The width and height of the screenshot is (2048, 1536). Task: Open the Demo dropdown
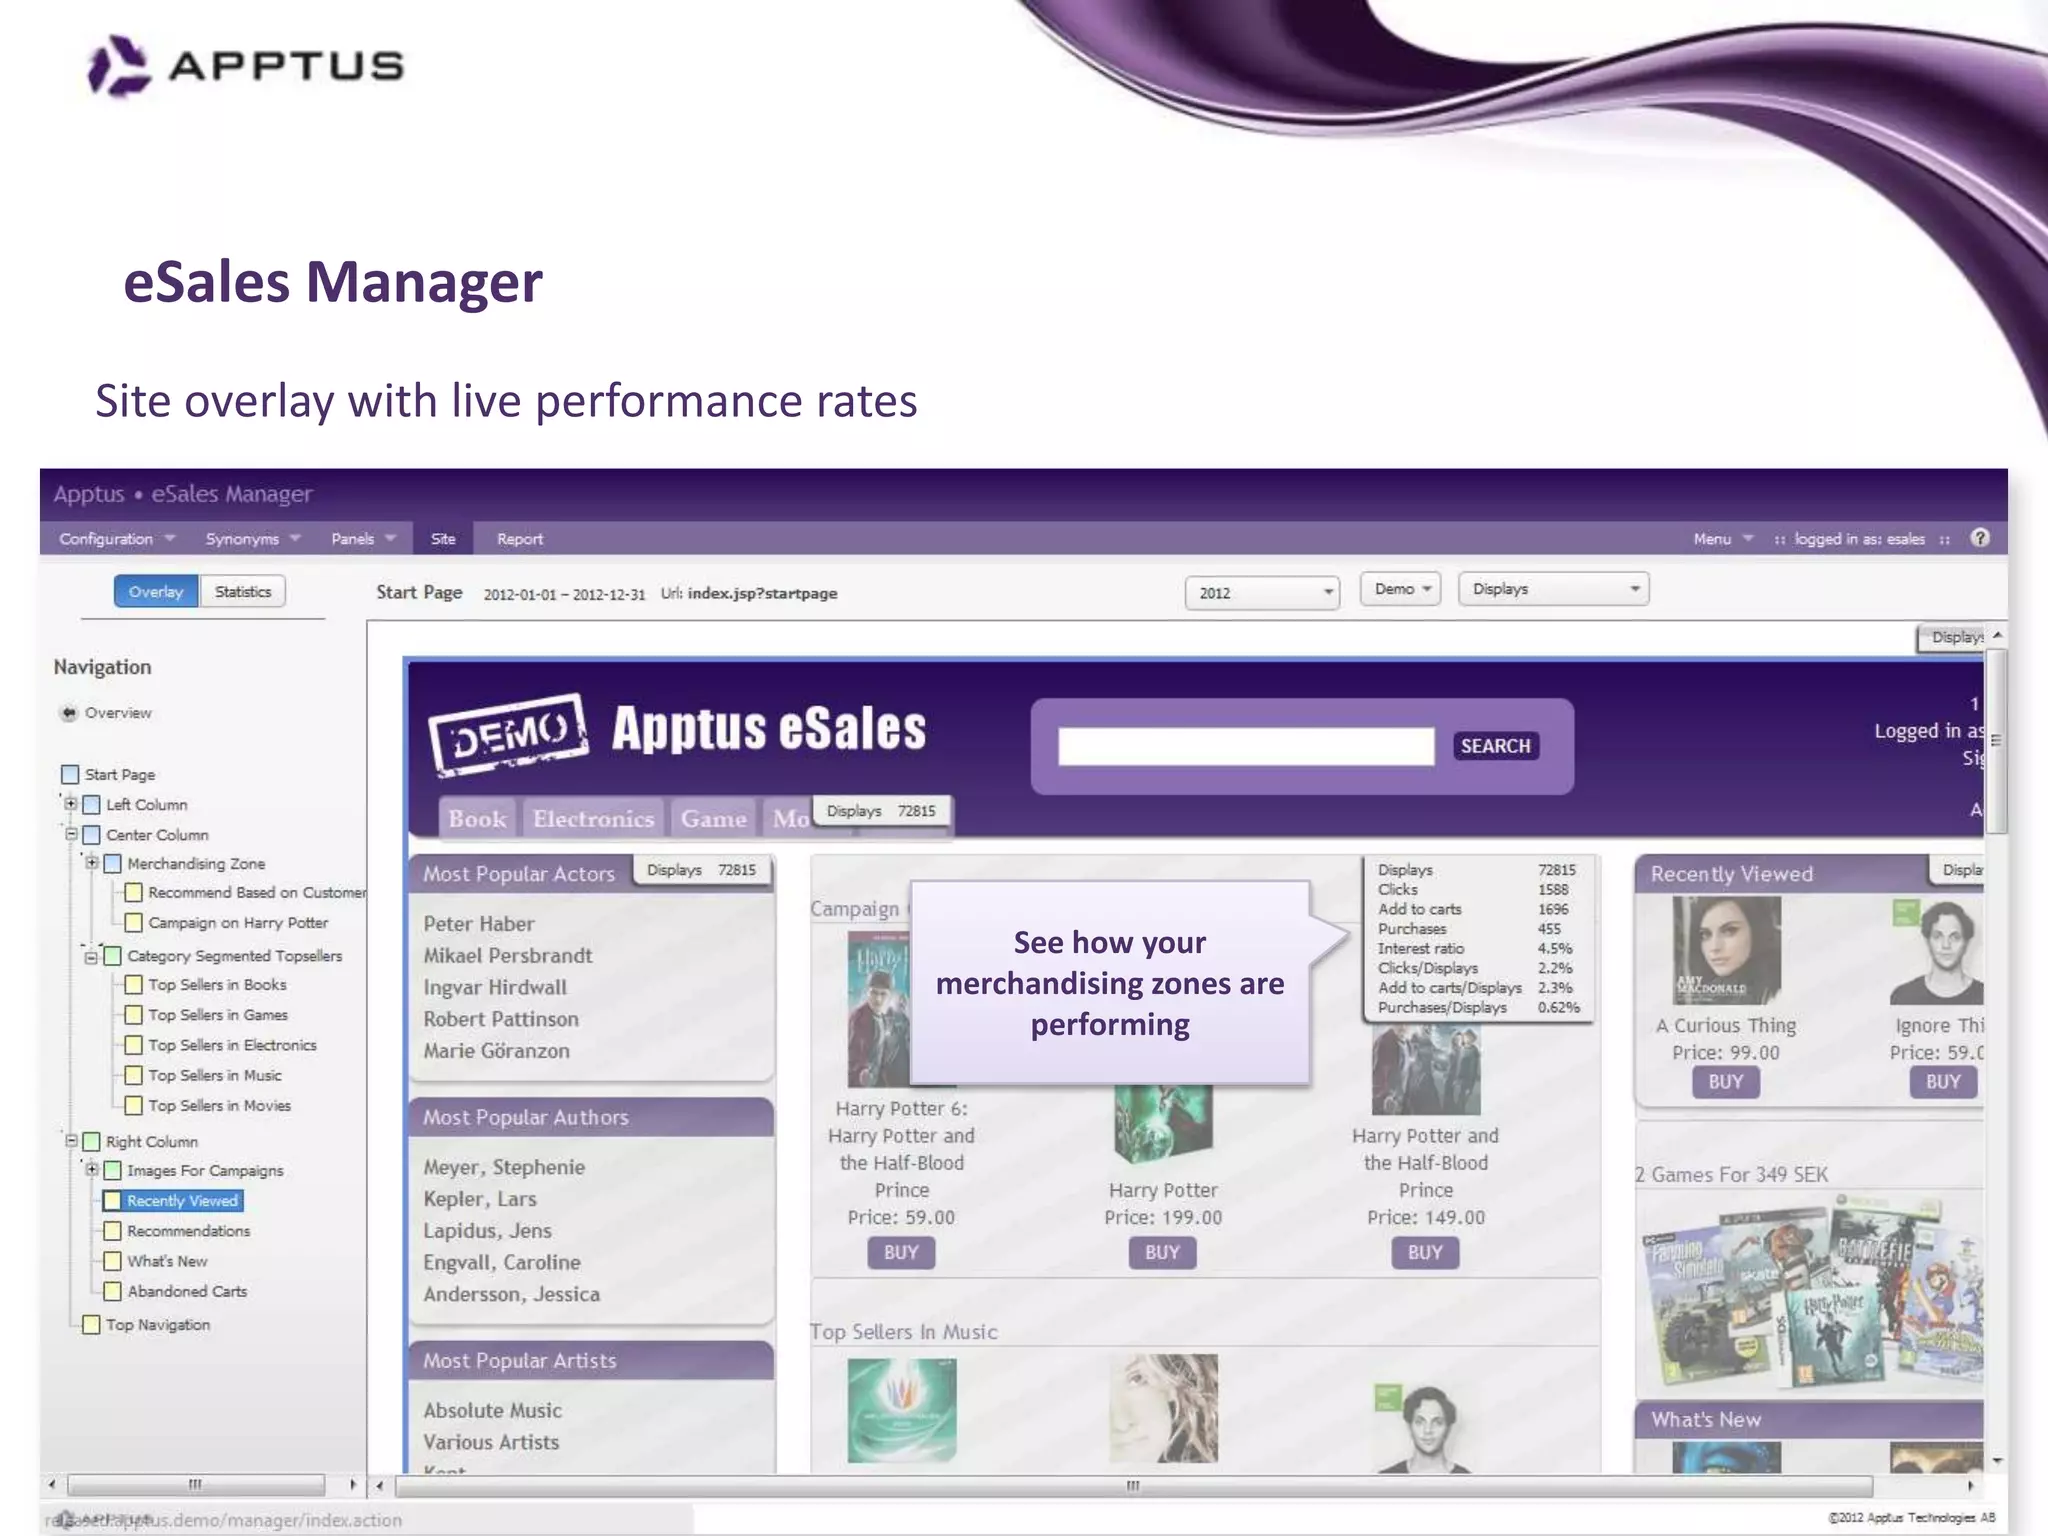pyautogui.click(x=1400, y=589)
